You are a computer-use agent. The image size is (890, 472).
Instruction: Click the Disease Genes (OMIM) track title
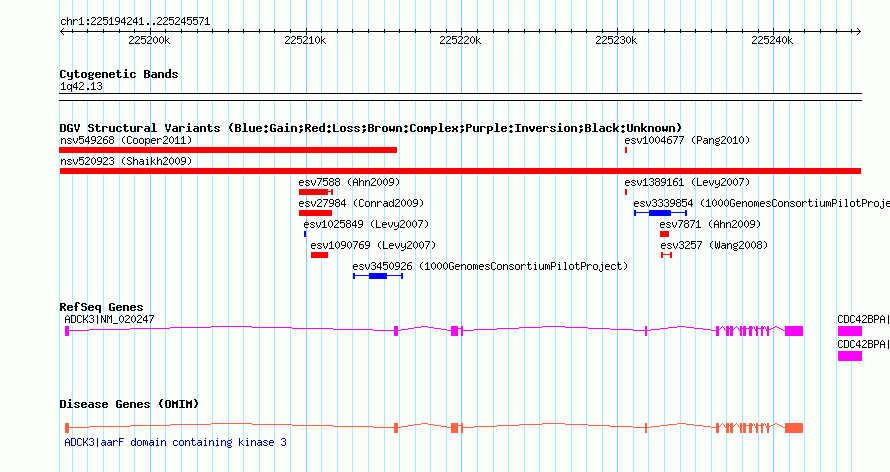pyautogui.click(x=129, y=404)
